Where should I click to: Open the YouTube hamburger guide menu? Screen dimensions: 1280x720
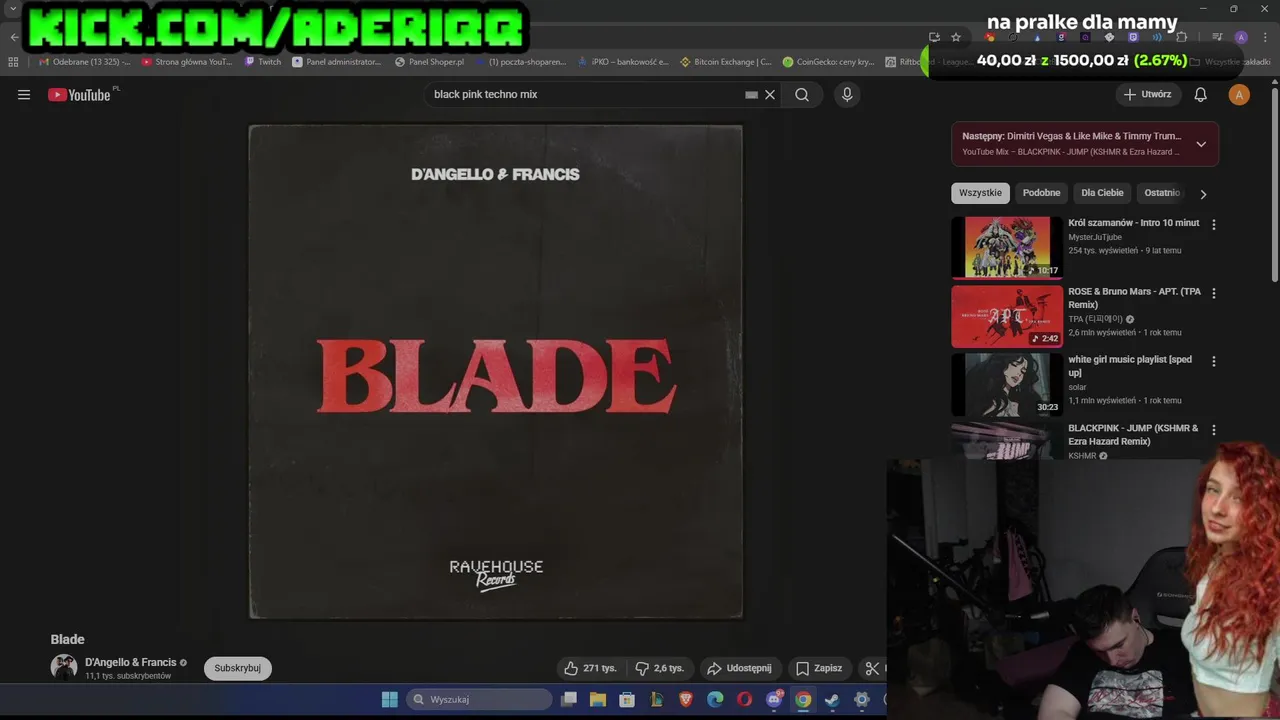click(x=24, y=95)
